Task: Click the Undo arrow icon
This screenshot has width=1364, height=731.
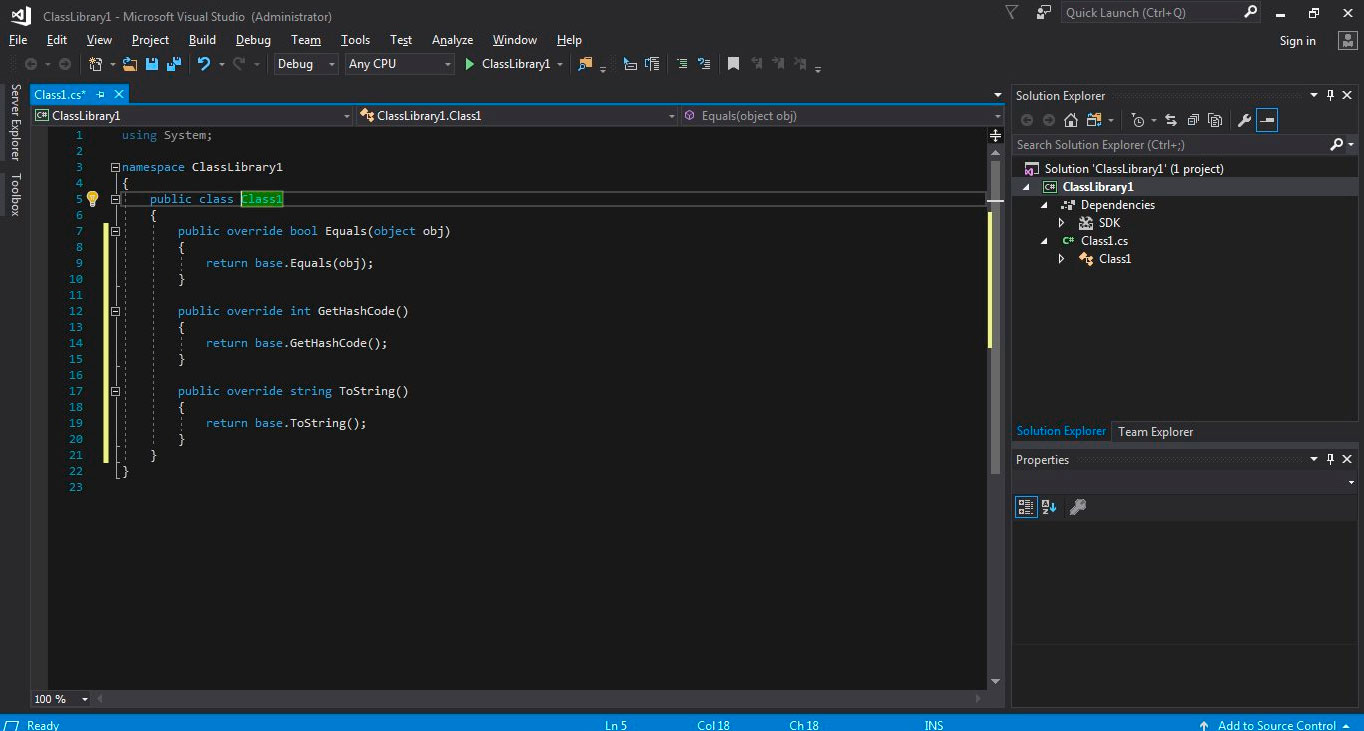Action: point(204,64)
